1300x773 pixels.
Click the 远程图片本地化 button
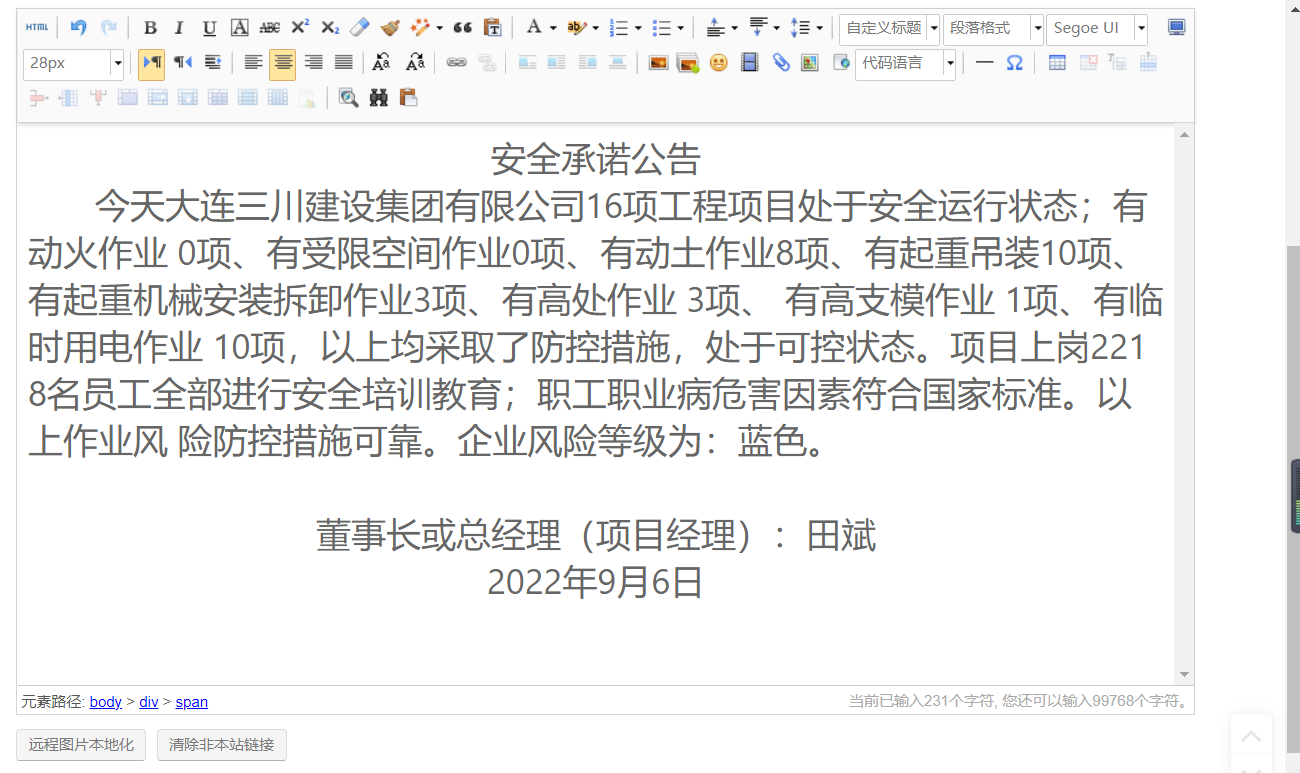coord(81,745)
